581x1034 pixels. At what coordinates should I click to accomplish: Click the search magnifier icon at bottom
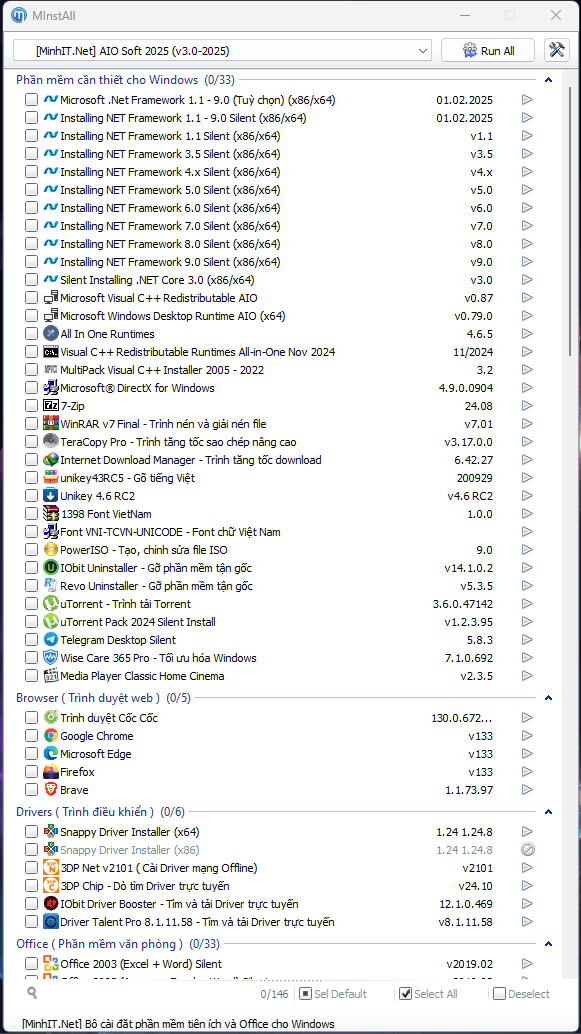32,992
